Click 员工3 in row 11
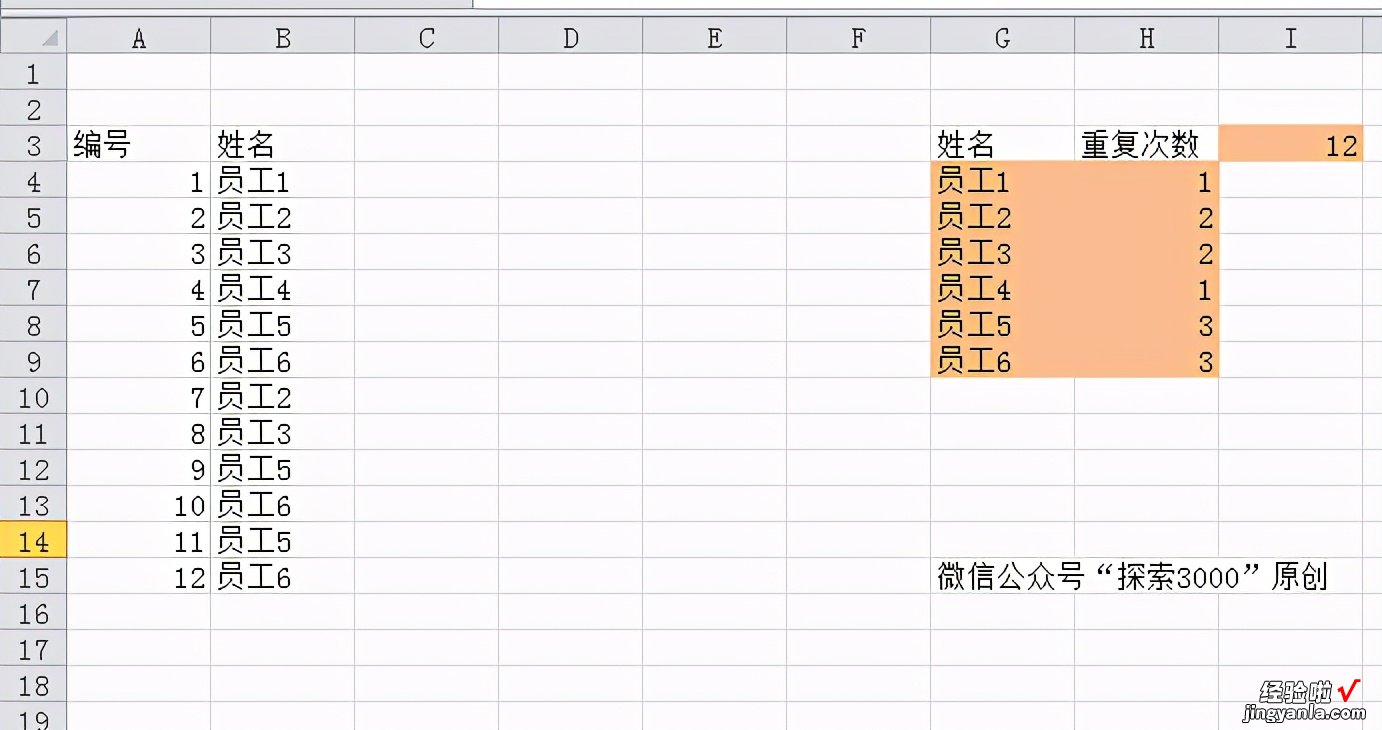 pyautogui.click(x=283, y=433)
